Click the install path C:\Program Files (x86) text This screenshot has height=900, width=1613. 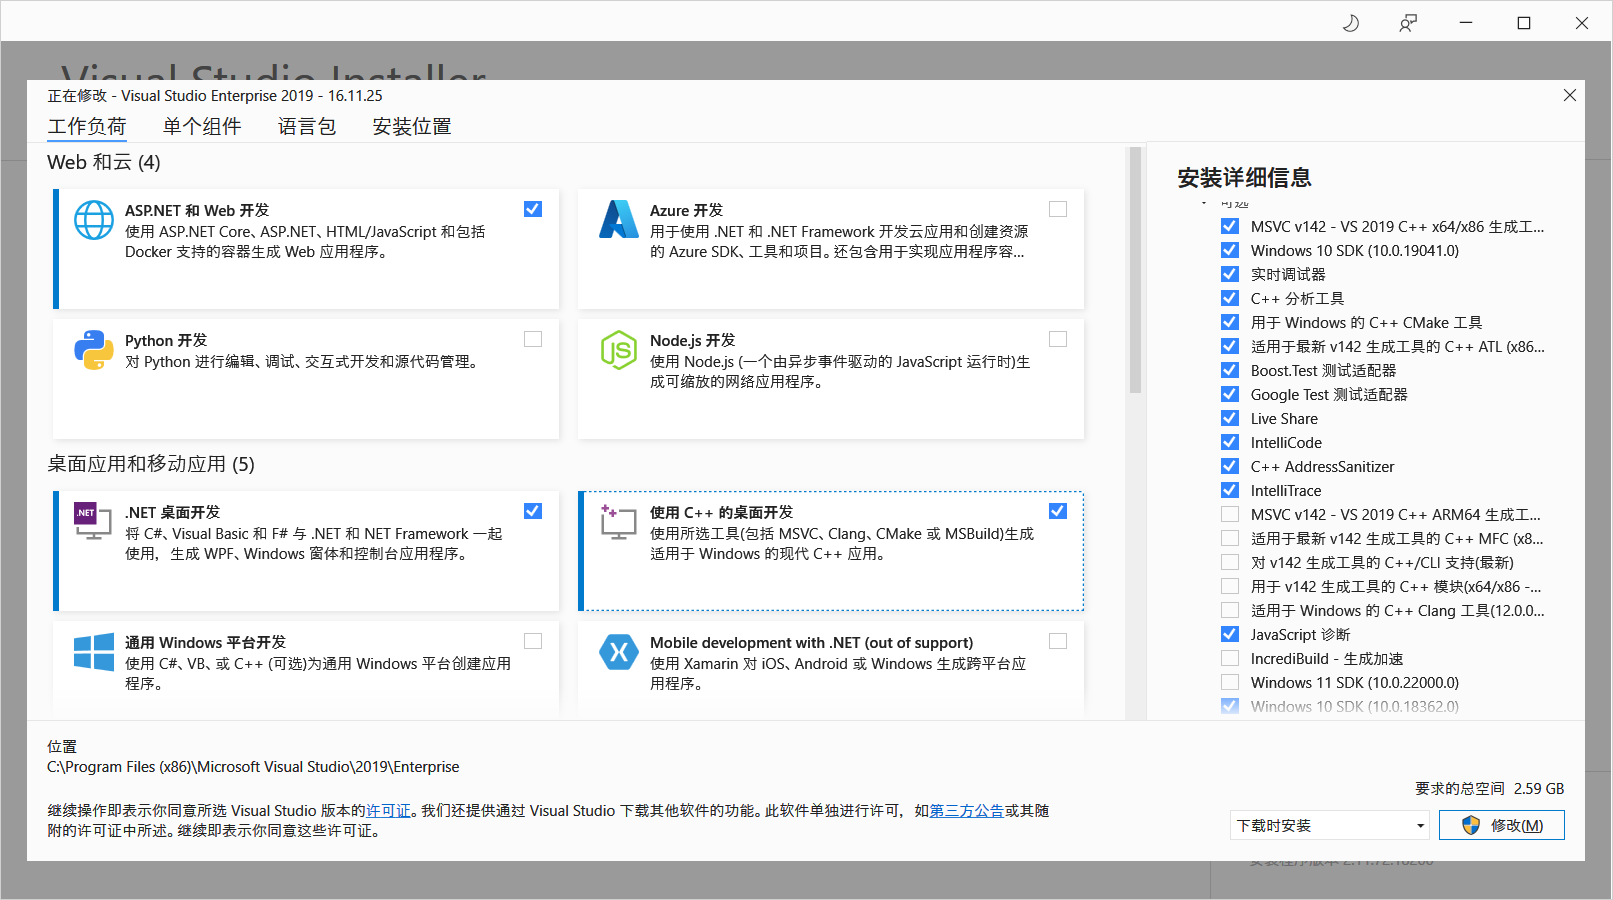[x=253, y=767]
